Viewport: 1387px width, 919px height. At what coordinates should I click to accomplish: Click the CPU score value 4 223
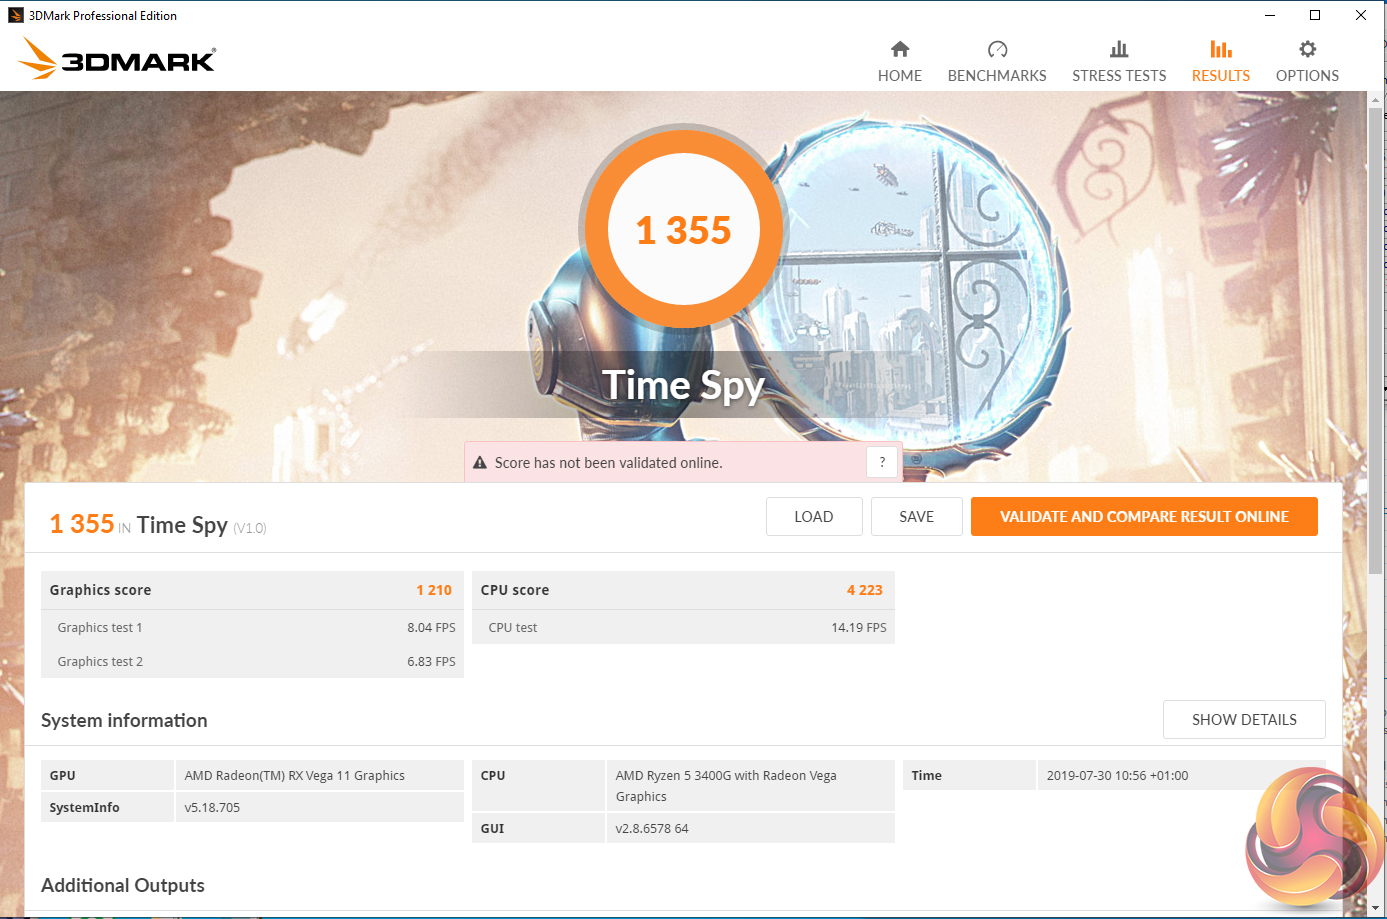pos(865,590)
